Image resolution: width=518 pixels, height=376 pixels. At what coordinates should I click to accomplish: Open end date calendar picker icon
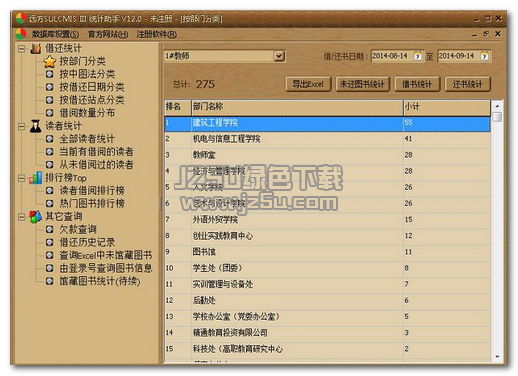click(x=485, y=56)
